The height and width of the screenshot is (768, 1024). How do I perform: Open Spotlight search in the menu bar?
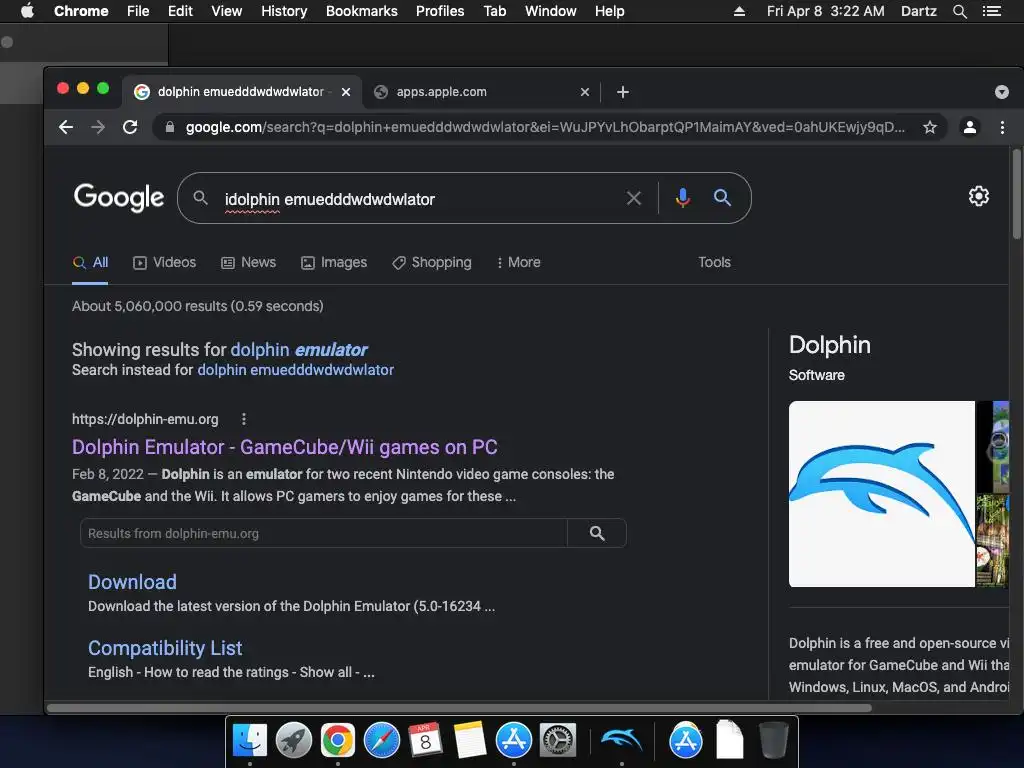959,11
